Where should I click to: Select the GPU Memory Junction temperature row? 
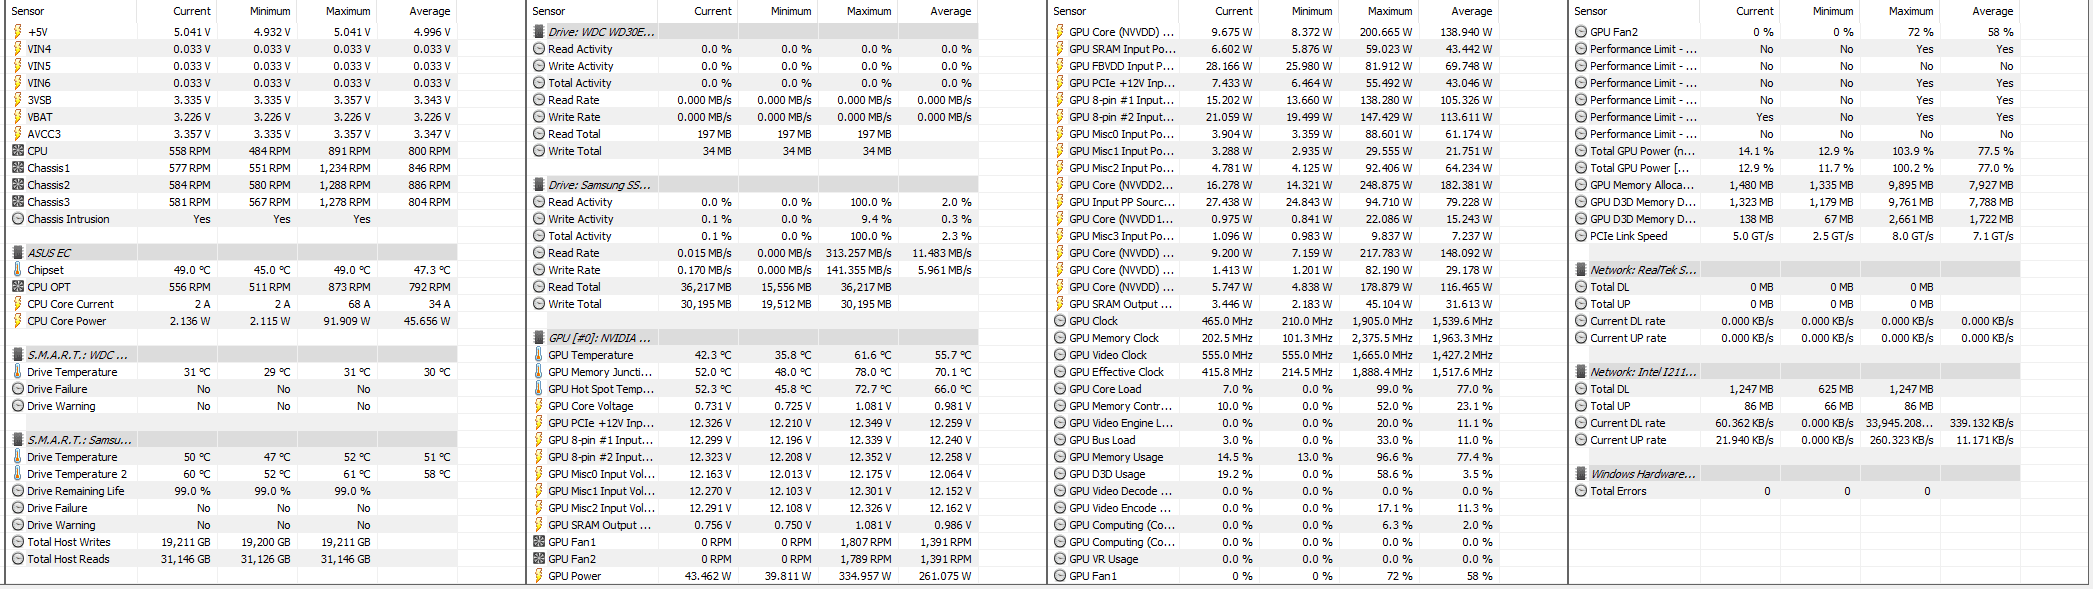[599, 372]
